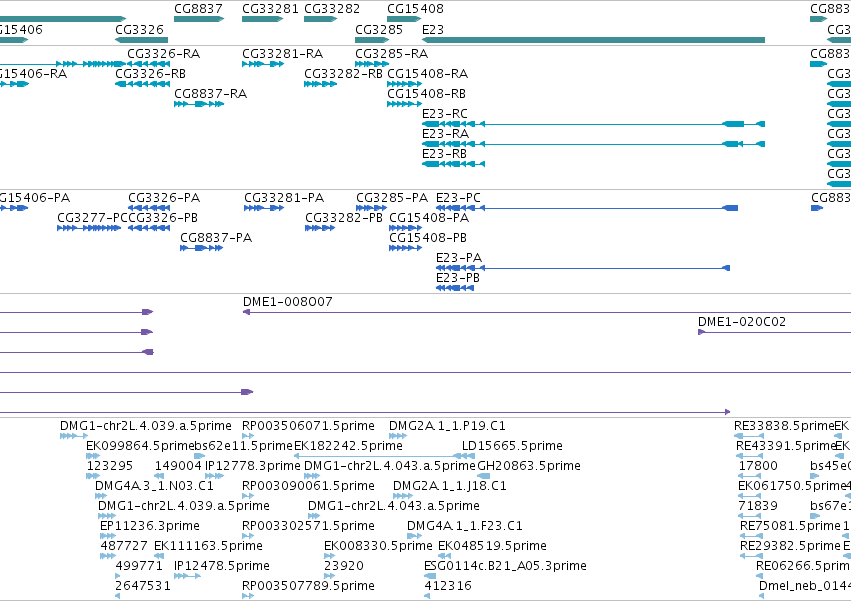Select EST ESG0114c.B21_A05.3prime
The image size is (851, 601).
coord(430,576)
